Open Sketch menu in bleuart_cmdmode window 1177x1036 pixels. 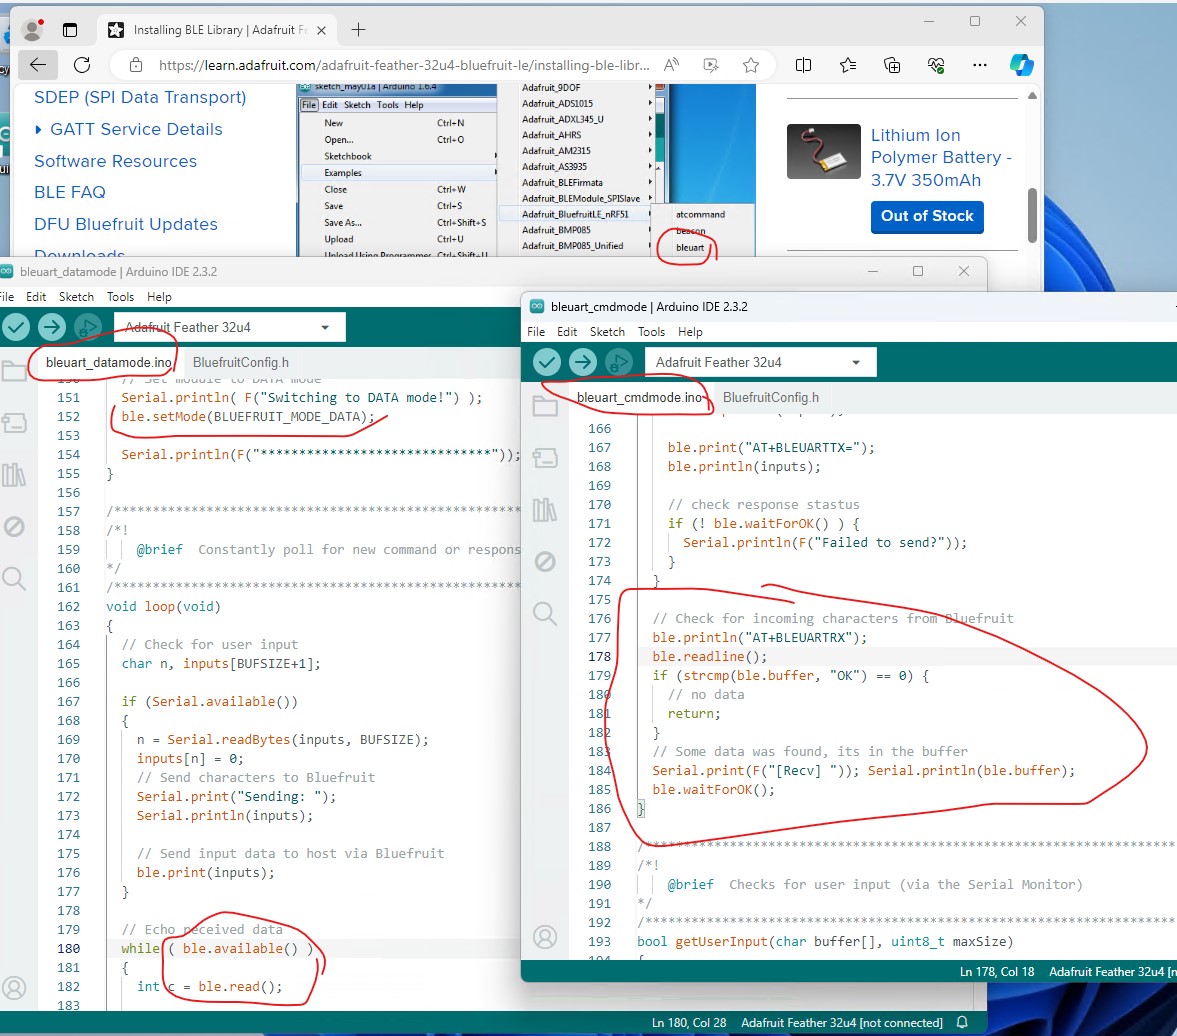point(607,332)
